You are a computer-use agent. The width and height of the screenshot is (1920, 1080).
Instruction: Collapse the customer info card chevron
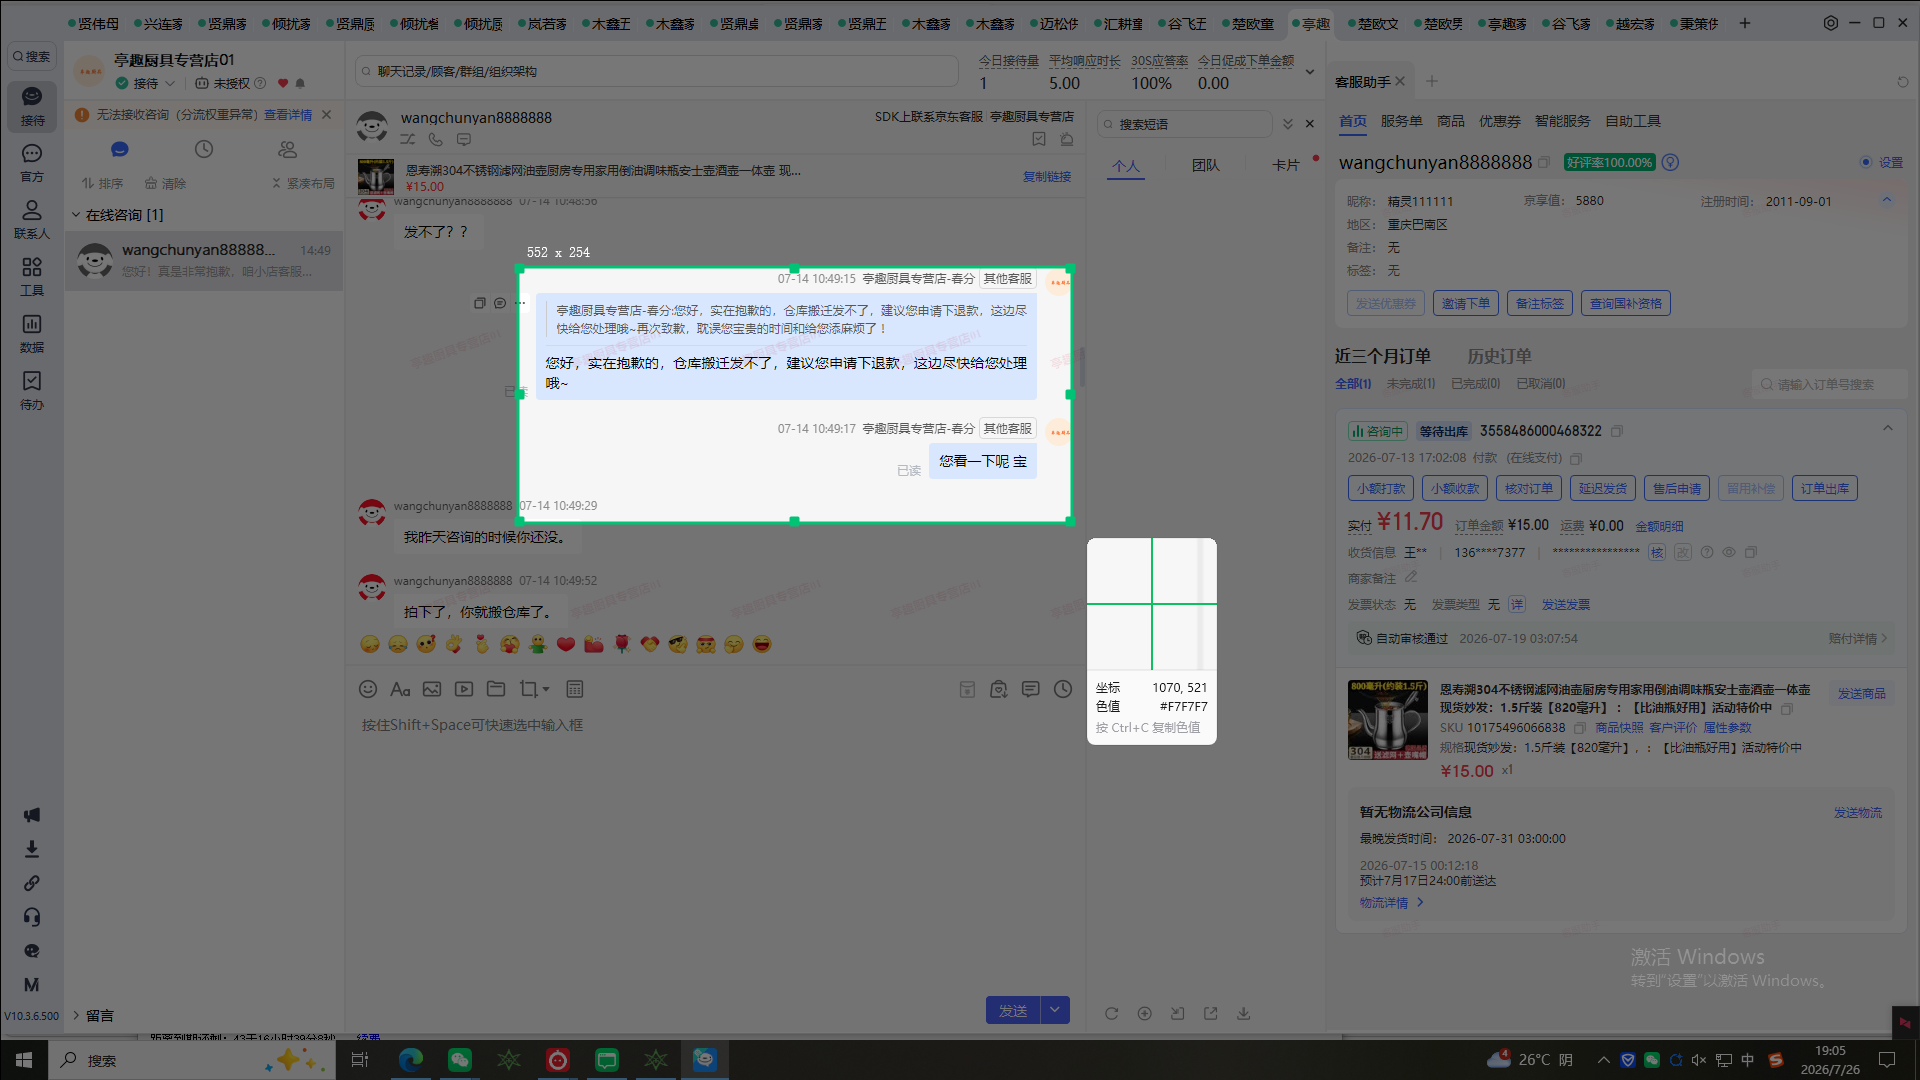[1887, 200]
